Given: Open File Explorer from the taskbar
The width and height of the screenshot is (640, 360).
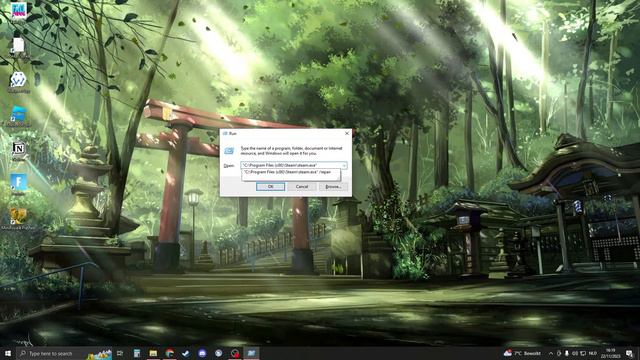Looking at the screenshot, I should click(153, 353).
